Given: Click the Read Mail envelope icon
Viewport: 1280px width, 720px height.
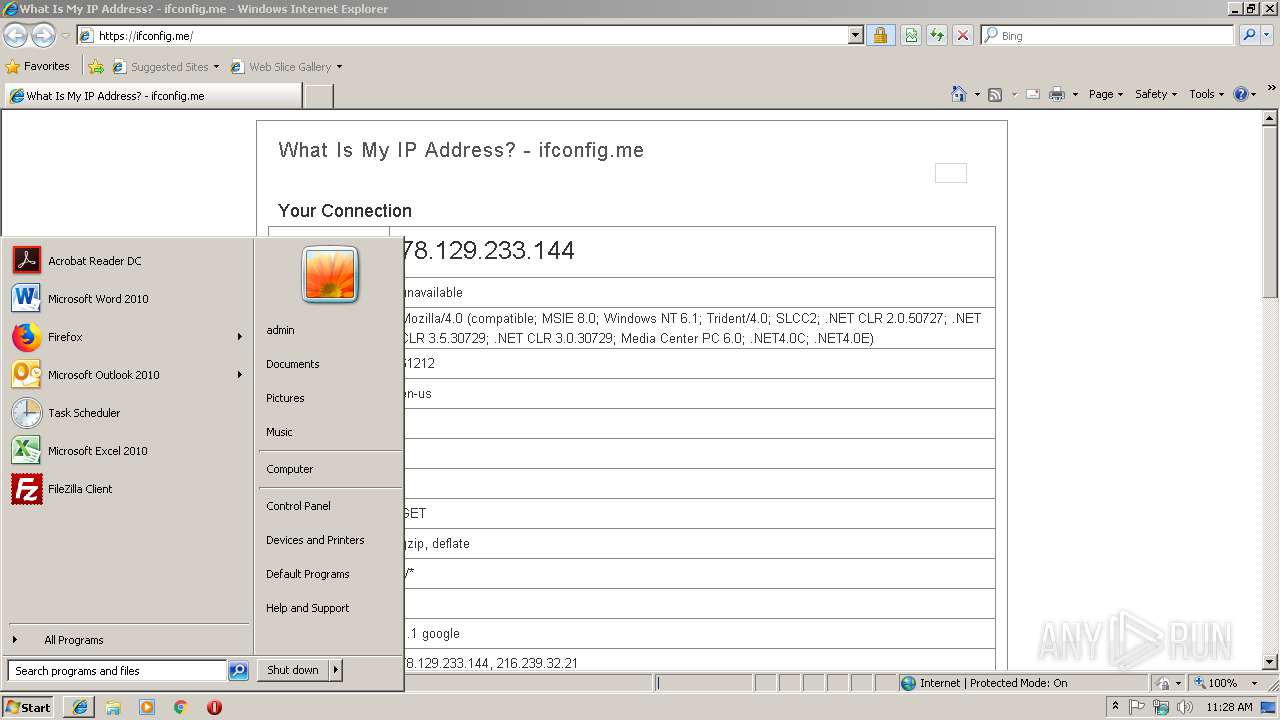Looking at the screenshot, I should (1033, 94).
